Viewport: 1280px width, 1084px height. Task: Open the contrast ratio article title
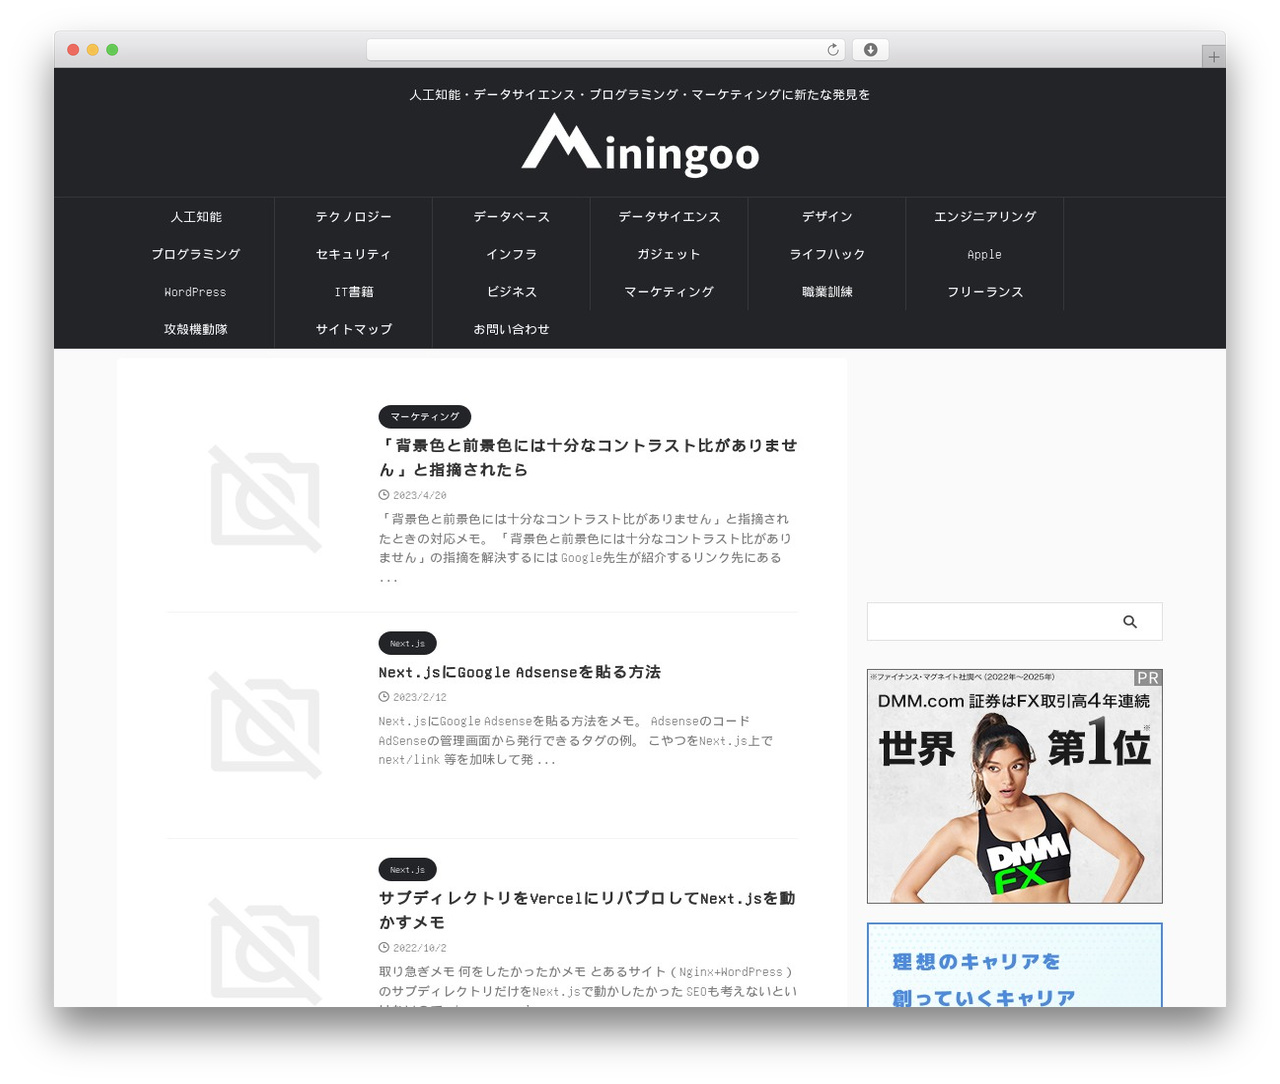(x=588, y=458)
